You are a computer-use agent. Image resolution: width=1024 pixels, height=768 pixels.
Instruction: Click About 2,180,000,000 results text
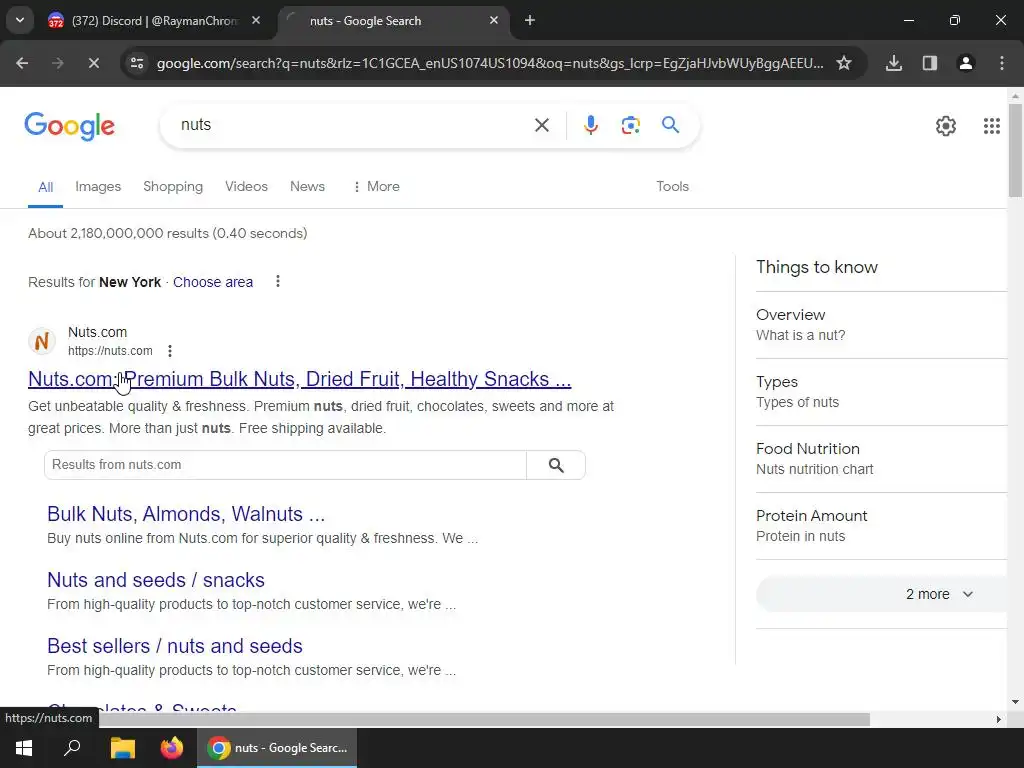point(168,234)
